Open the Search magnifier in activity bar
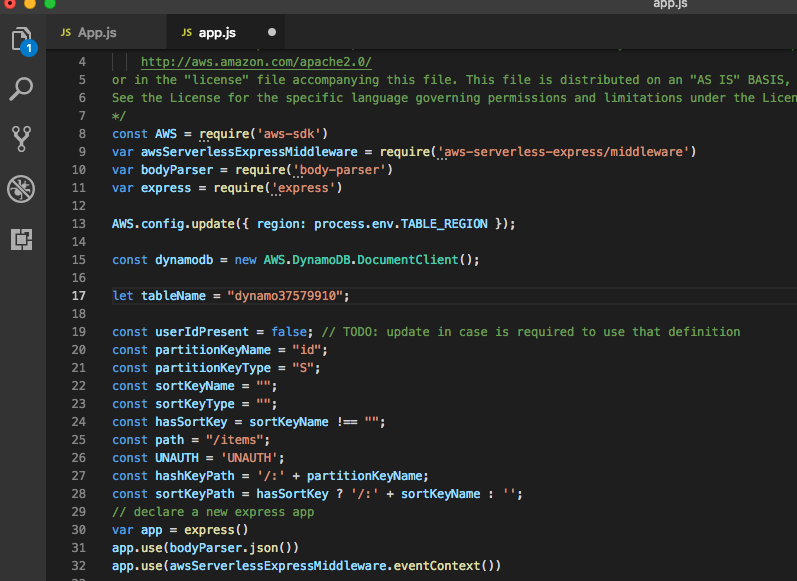797x581 pixels. 21,89
